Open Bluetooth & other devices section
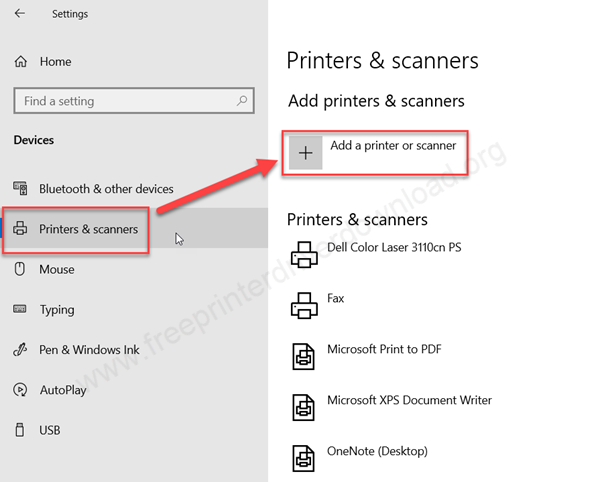Image resolution: width=600 pixels, height=482 pixels. pos(105,189)
